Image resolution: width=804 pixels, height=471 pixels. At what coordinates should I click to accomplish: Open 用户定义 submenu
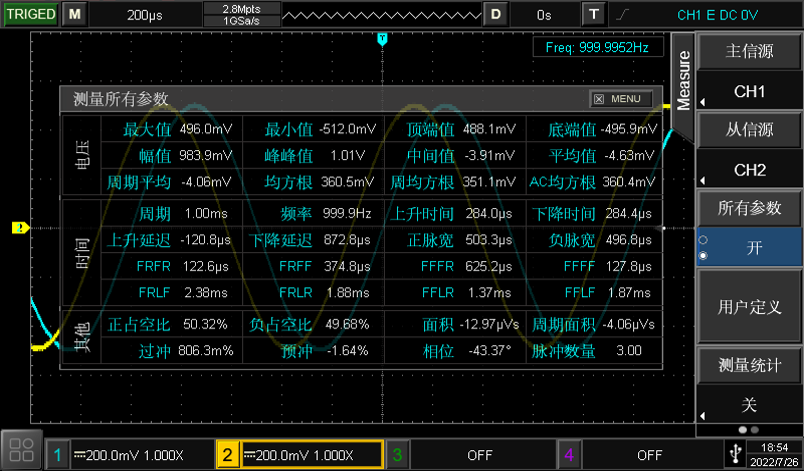click(x=750, y=307)
